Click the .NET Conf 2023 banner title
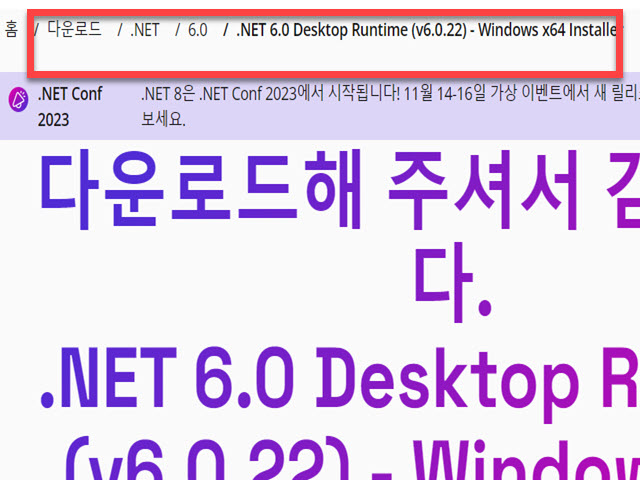Image resolution: width=640 pixels, height=480 pixels. pyautogui.click(x=70, y=107)
